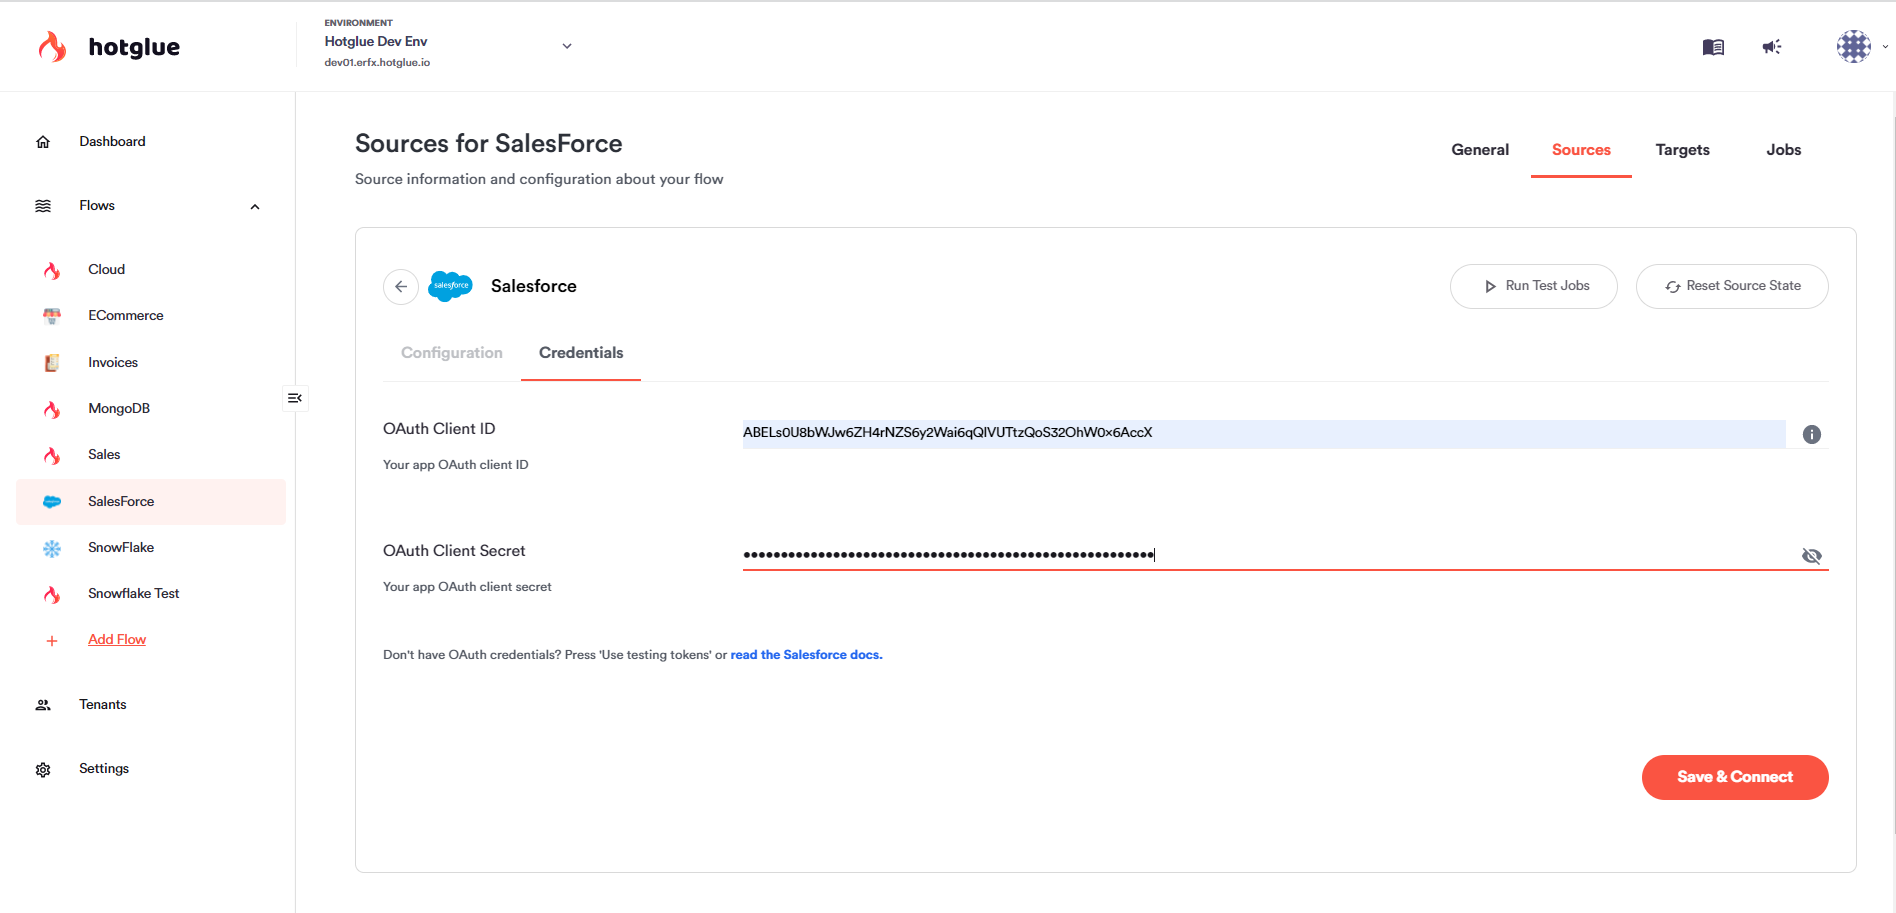Open the Invoices flow
The height and width of the screenshot is (913, 1896).
(x=113, y=363)
